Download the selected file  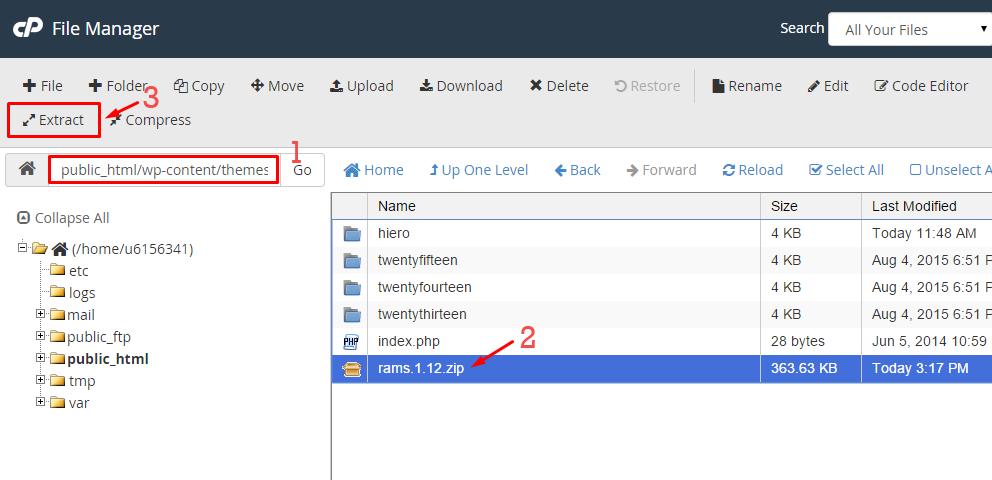(461, 86)
